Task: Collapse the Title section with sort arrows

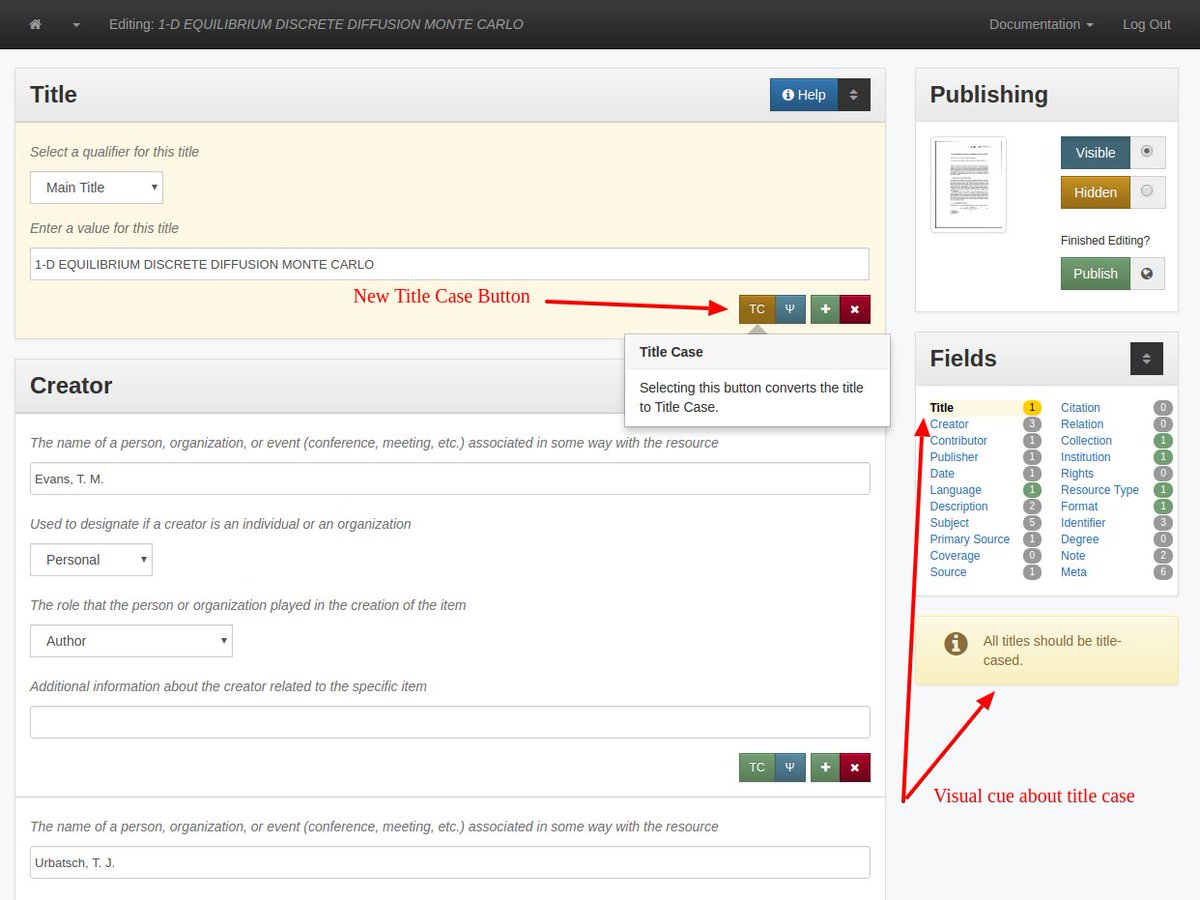Action: click(x=854, y=95)
